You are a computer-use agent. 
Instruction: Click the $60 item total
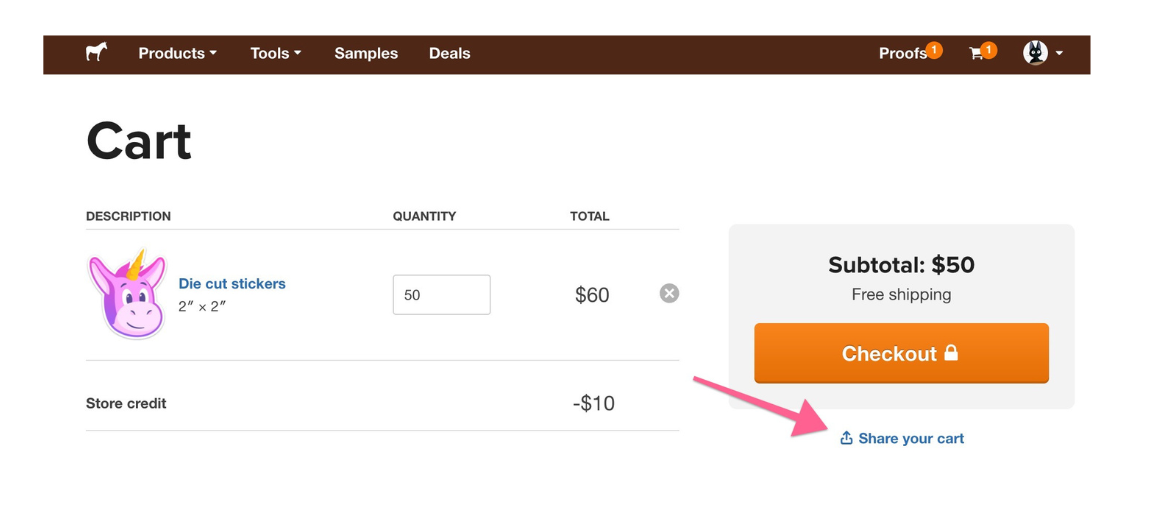coord(592,295)
